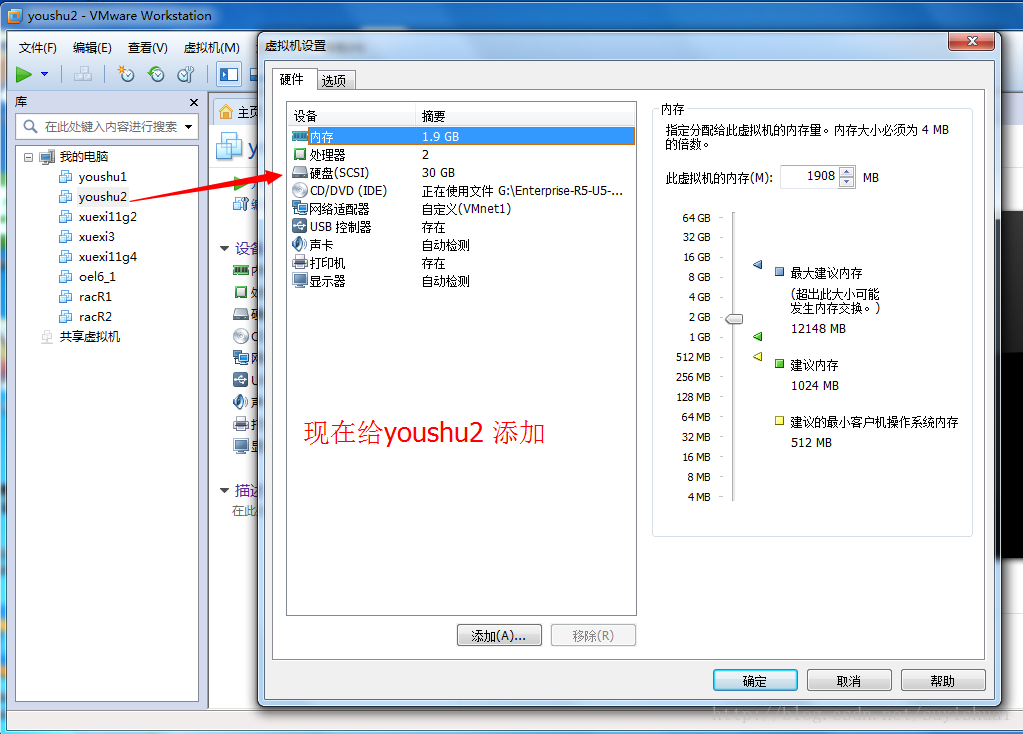Increase memory with the up stepper arrow
Image resolution: width=1023 pixels, height=734 pixels.
847,172
